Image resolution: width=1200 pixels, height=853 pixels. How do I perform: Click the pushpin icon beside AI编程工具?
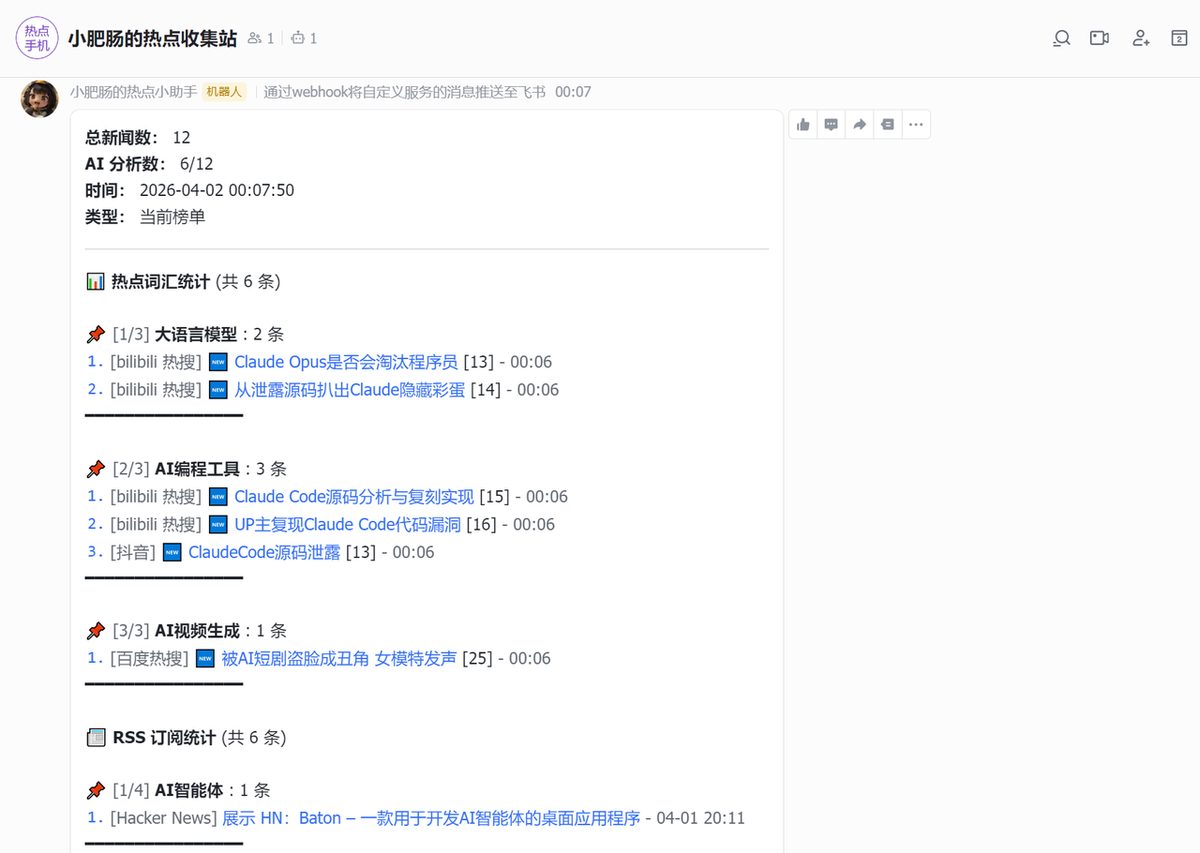coord(96,469)
